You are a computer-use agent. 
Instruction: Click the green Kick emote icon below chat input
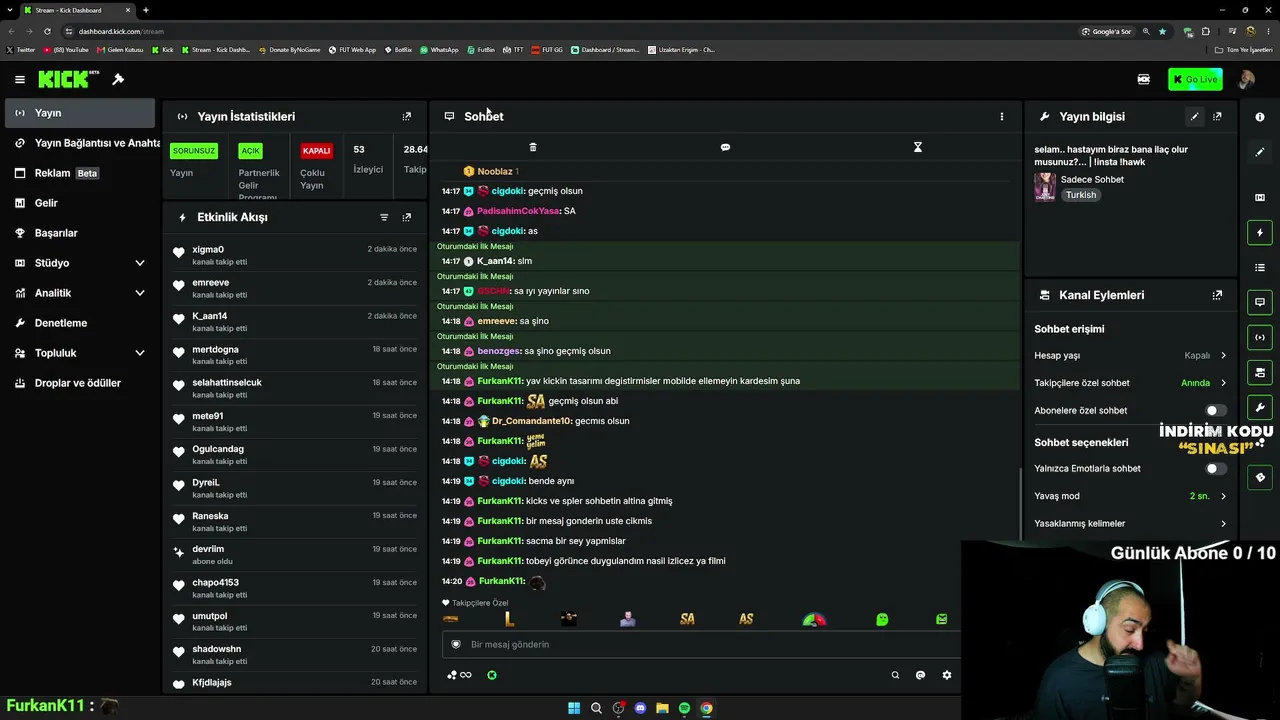pos(492,675)
